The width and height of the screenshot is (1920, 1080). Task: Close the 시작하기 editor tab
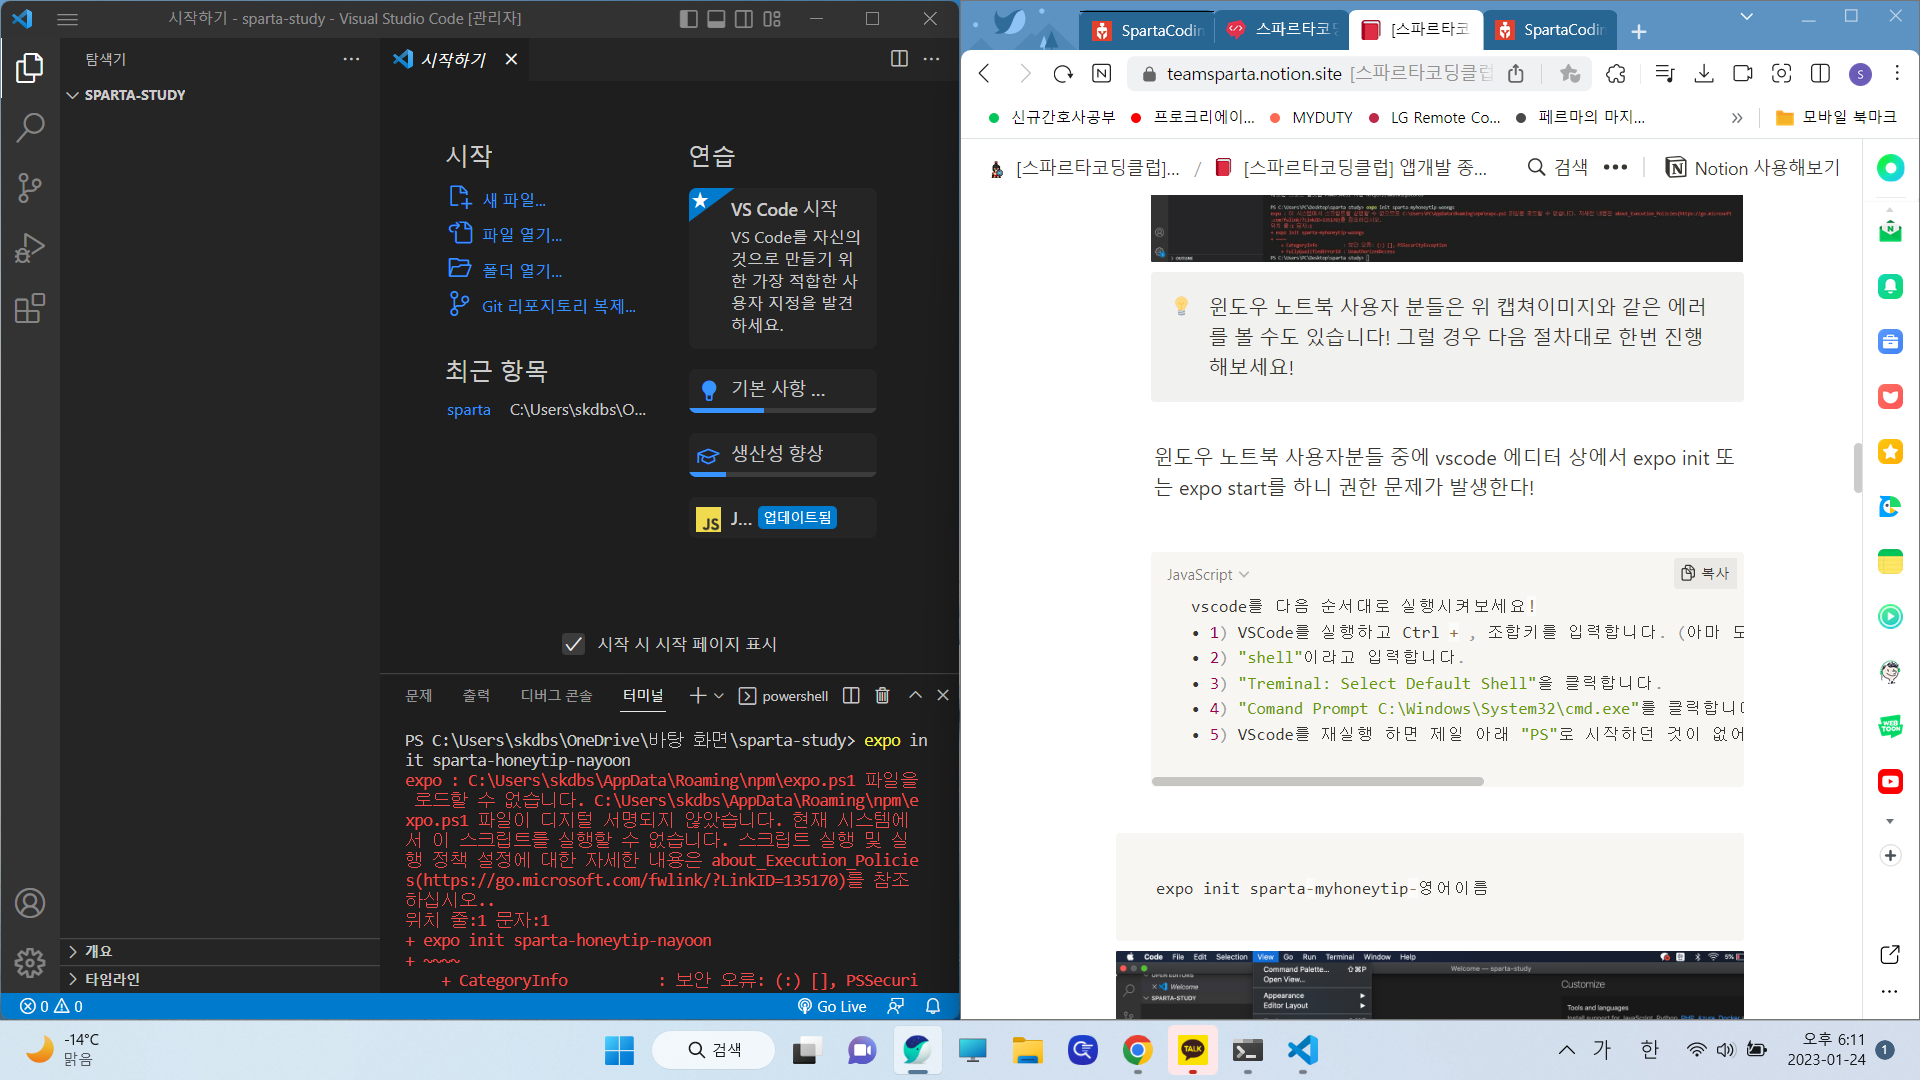pos(511,59)
